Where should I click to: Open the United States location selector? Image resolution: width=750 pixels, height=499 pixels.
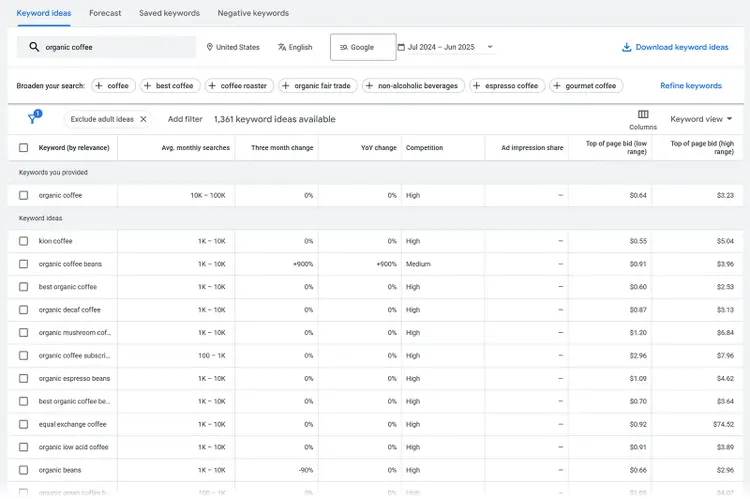point(233,47)
